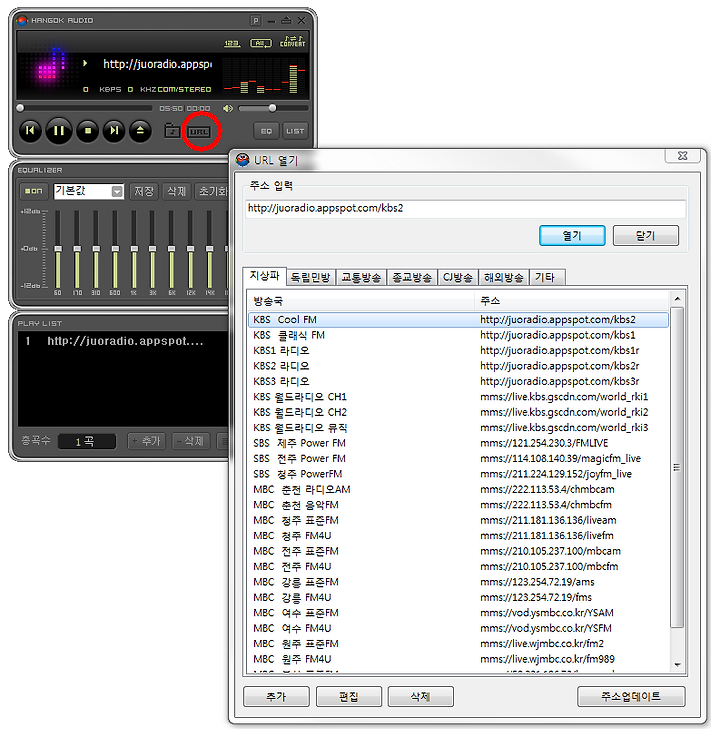The height and width of the screenshot is (737, 720).
Task: Toggle the repeat All icon
Action: click(x=261, y=43)
